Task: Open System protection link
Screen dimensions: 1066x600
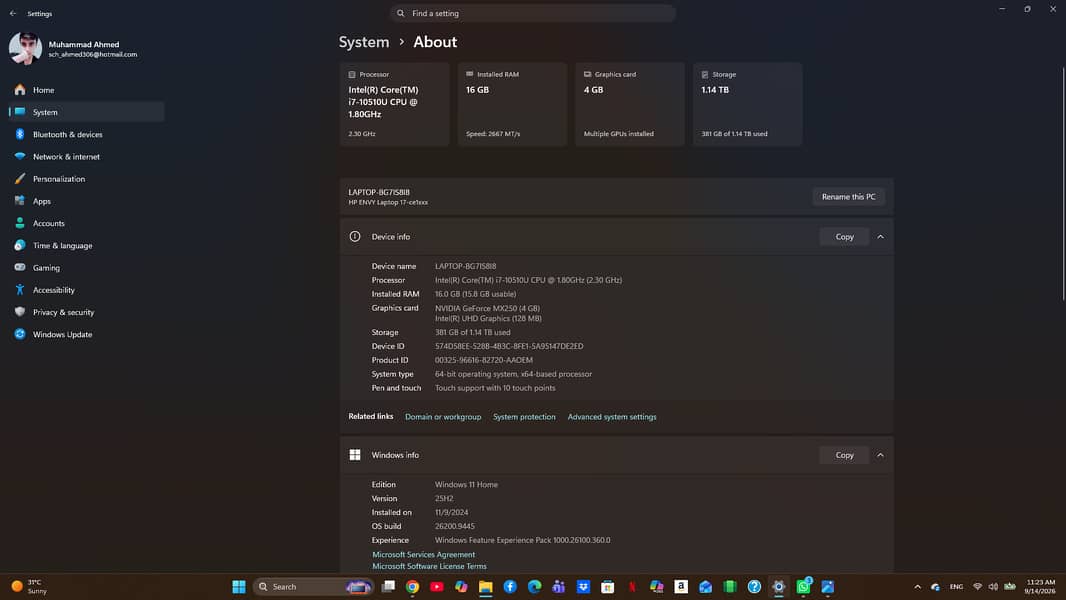Action: tap(524, 417)
